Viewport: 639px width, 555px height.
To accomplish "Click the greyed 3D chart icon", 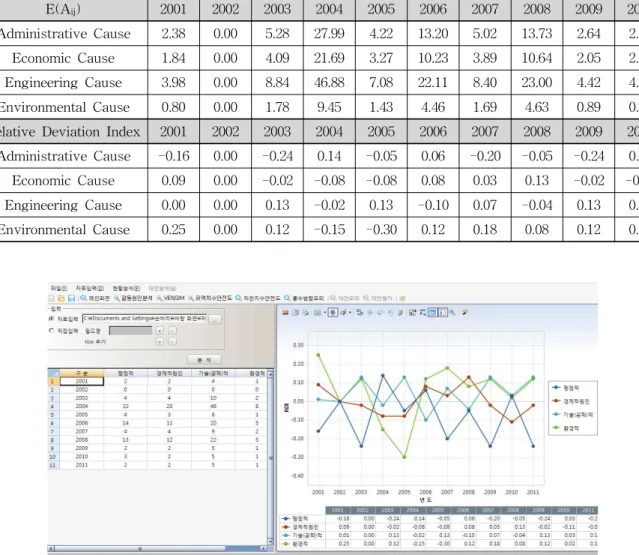I will pyautogui.click(x=400, y=313).
